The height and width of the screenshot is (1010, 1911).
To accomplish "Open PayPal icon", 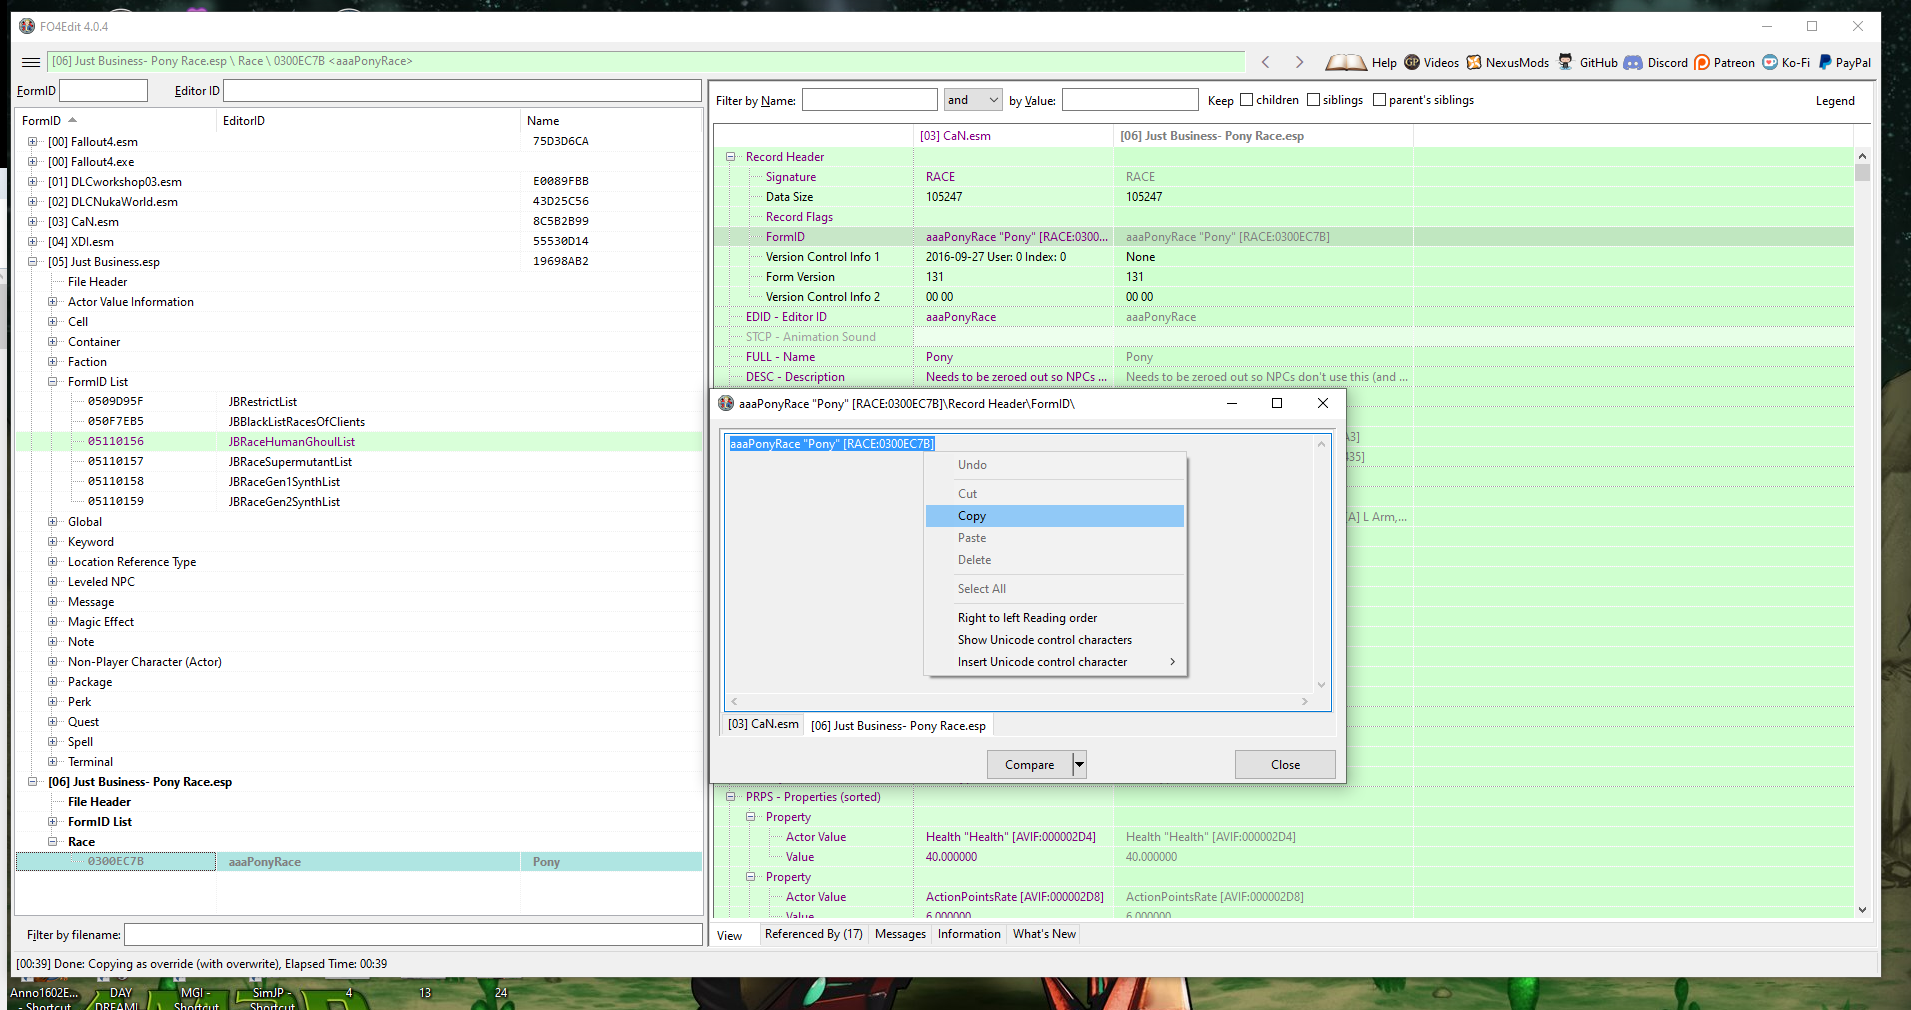I will click(1825, 62).
